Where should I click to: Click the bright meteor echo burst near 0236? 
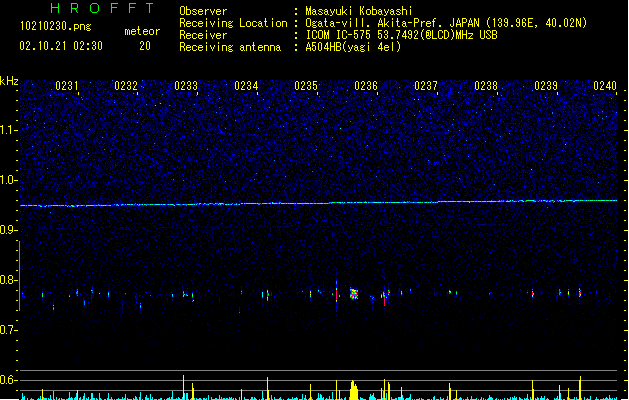pos(354,294)
